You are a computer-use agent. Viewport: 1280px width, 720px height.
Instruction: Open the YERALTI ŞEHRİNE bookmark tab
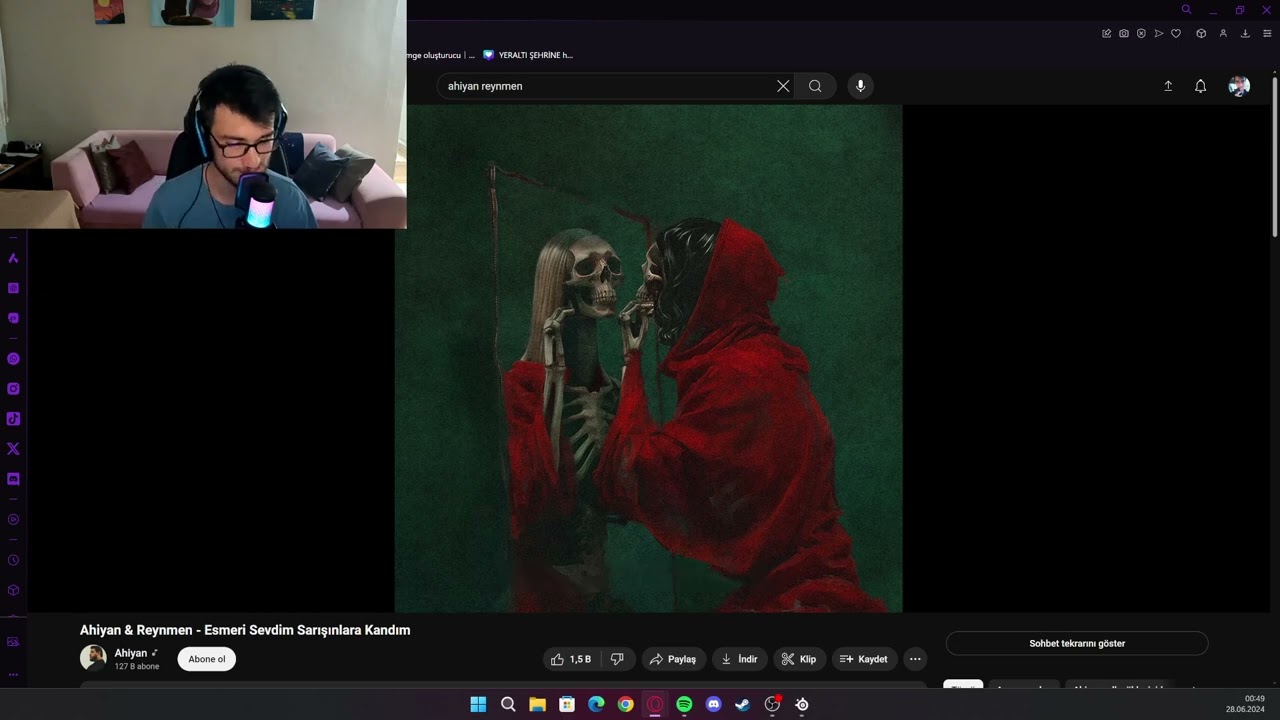528,55
